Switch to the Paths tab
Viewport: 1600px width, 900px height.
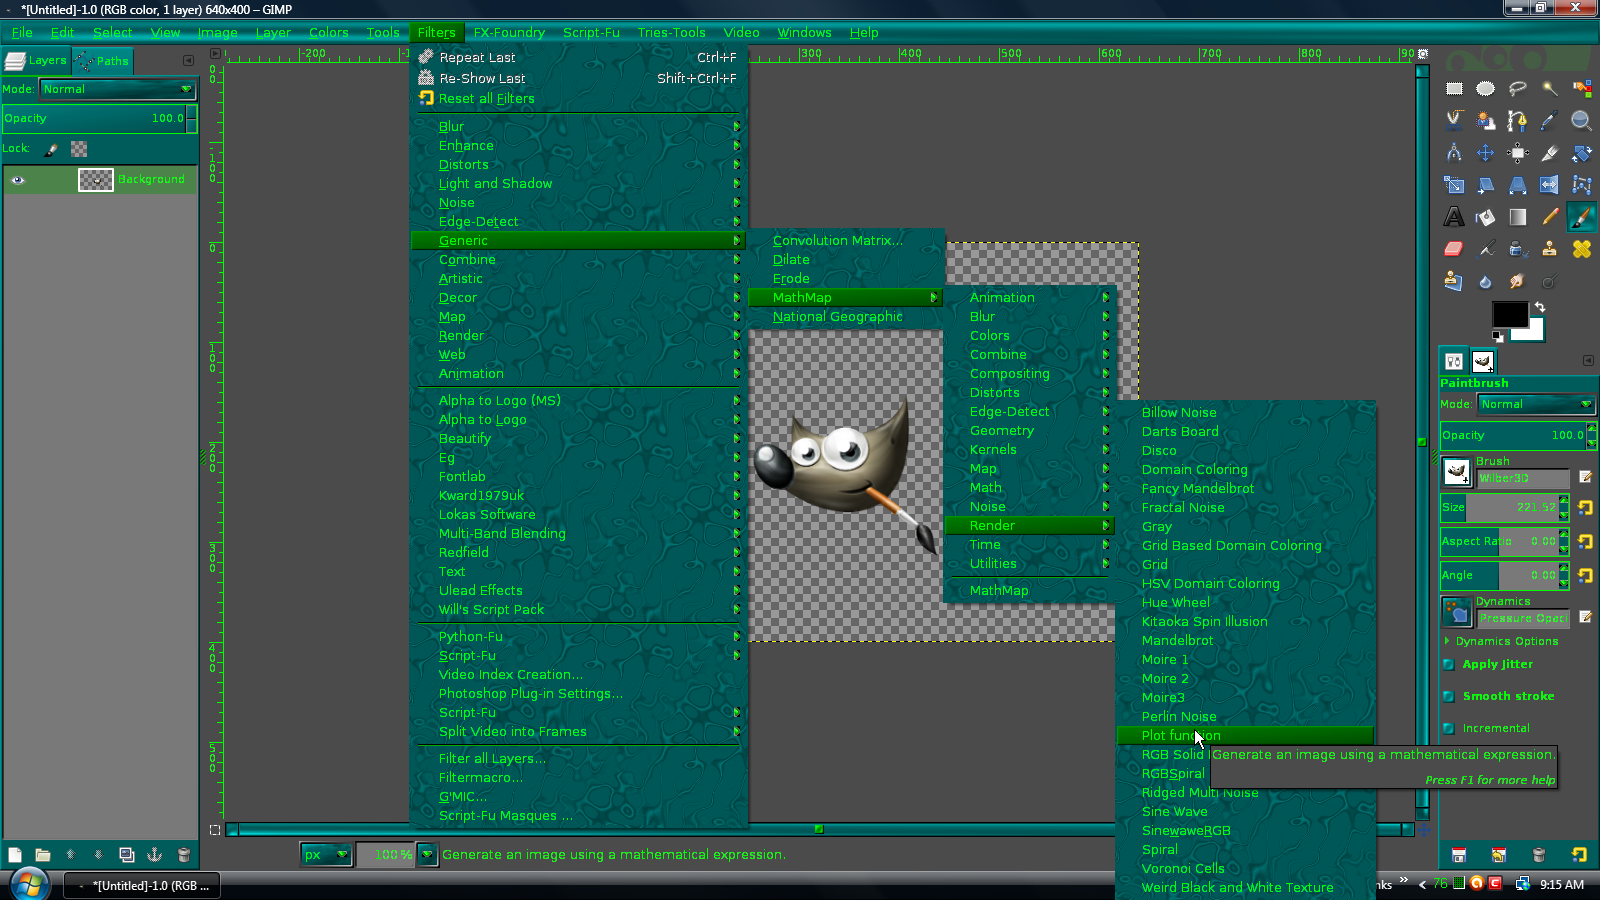pyautogui.click(x=101, y=61)
